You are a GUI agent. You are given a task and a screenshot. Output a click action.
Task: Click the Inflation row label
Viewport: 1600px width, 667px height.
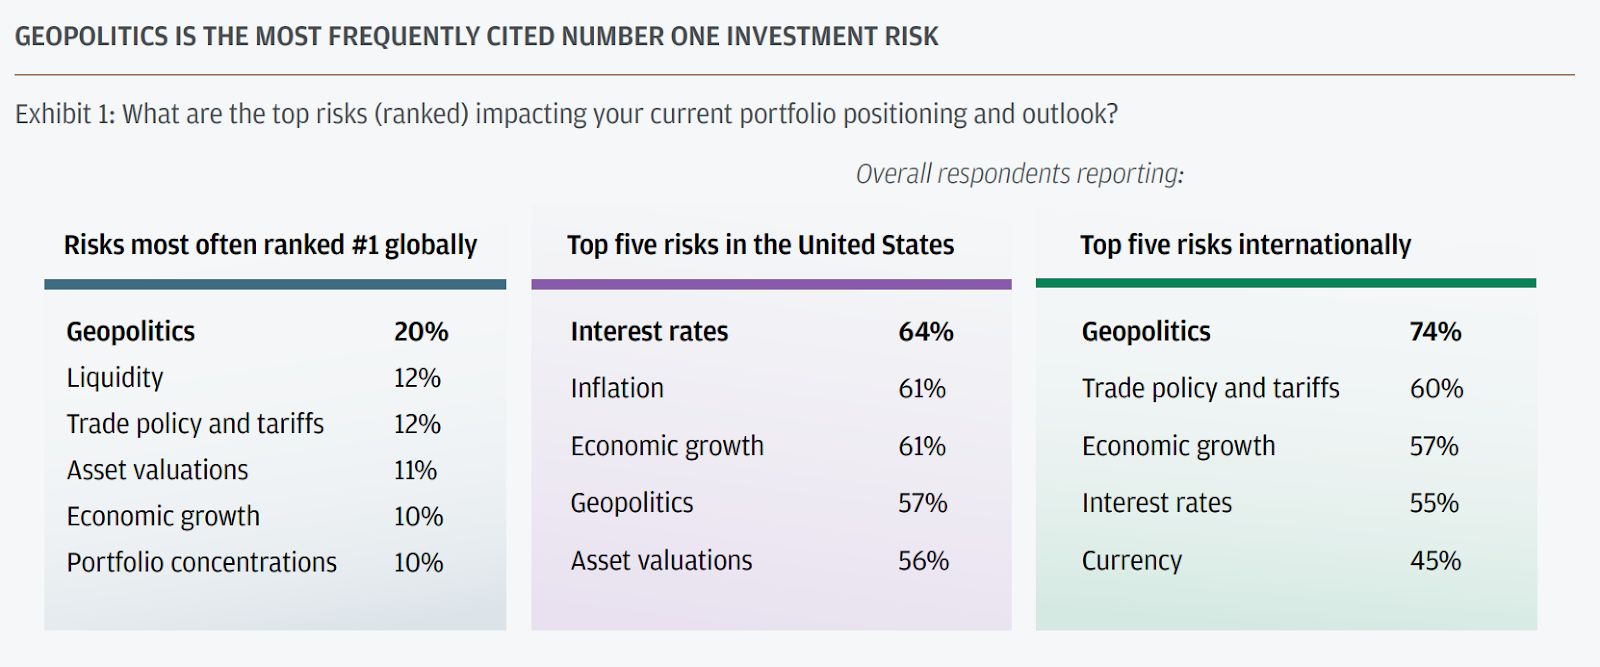pyautogui.click(x=617, y=388)
